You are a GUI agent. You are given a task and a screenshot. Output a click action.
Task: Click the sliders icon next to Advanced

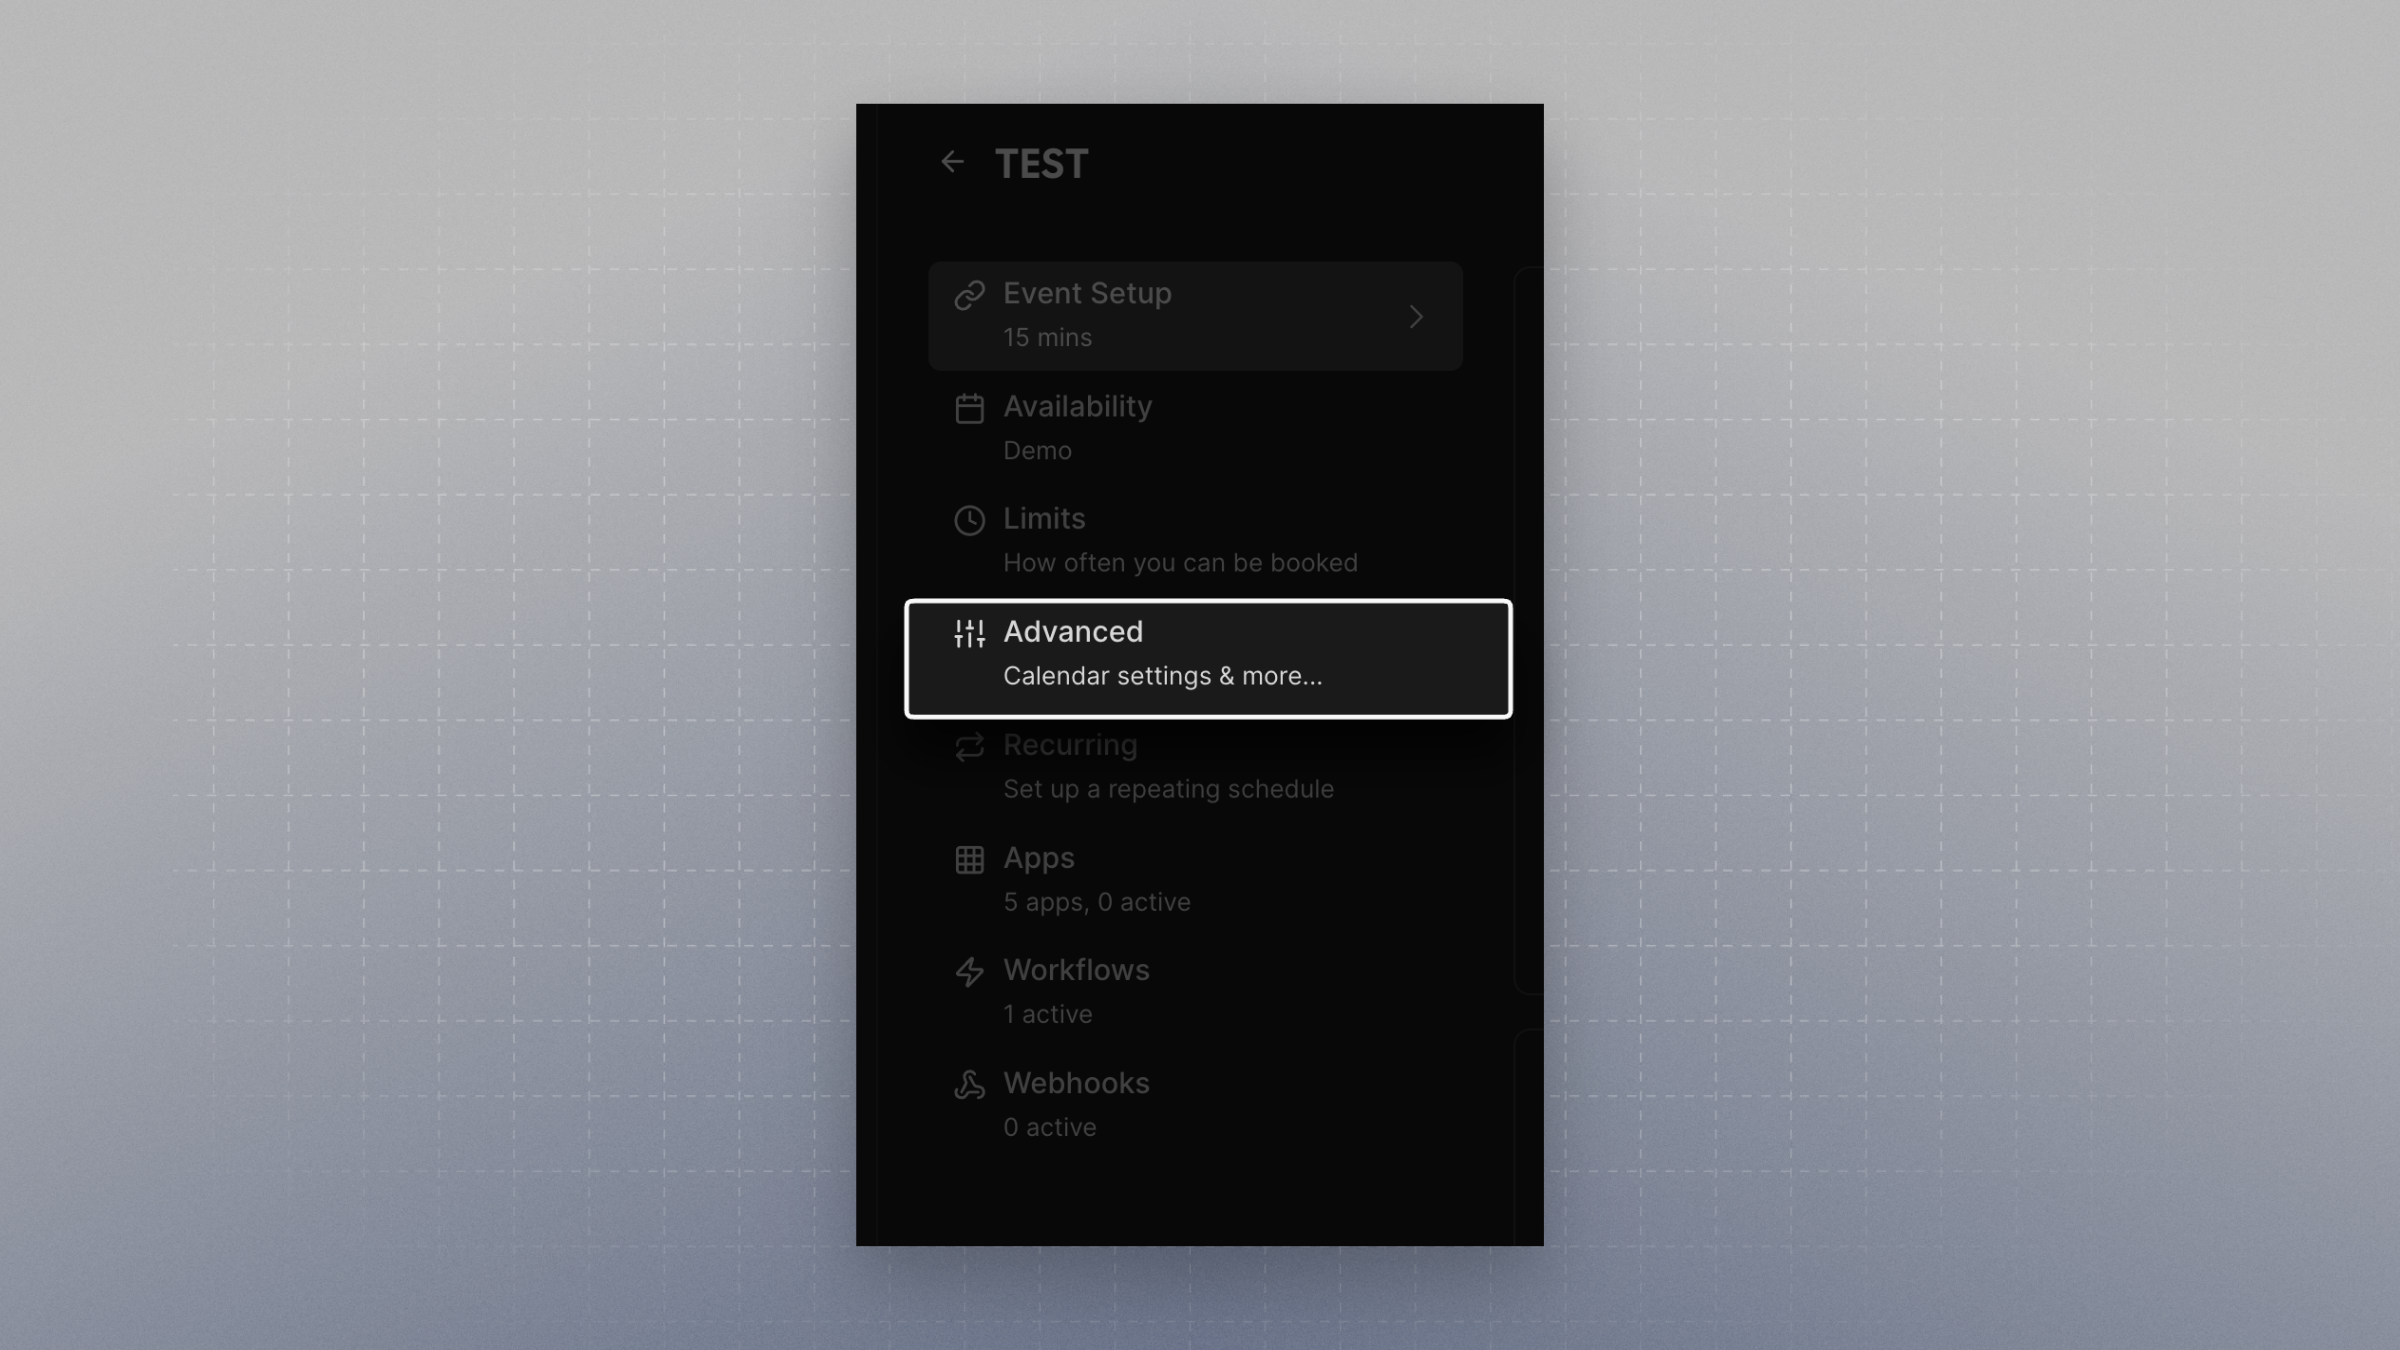point(969,633)
